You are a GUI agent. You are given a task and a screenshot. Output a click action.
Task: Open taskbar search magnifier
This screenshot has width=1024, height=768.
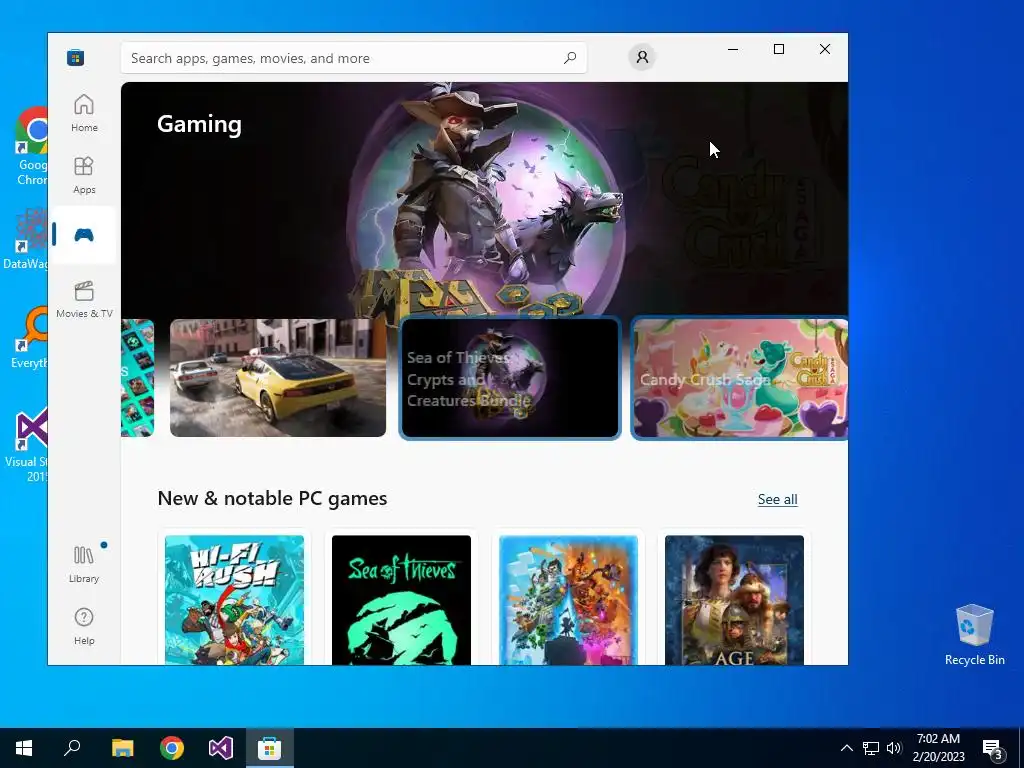pyautogui.click(x=72, y=748)
